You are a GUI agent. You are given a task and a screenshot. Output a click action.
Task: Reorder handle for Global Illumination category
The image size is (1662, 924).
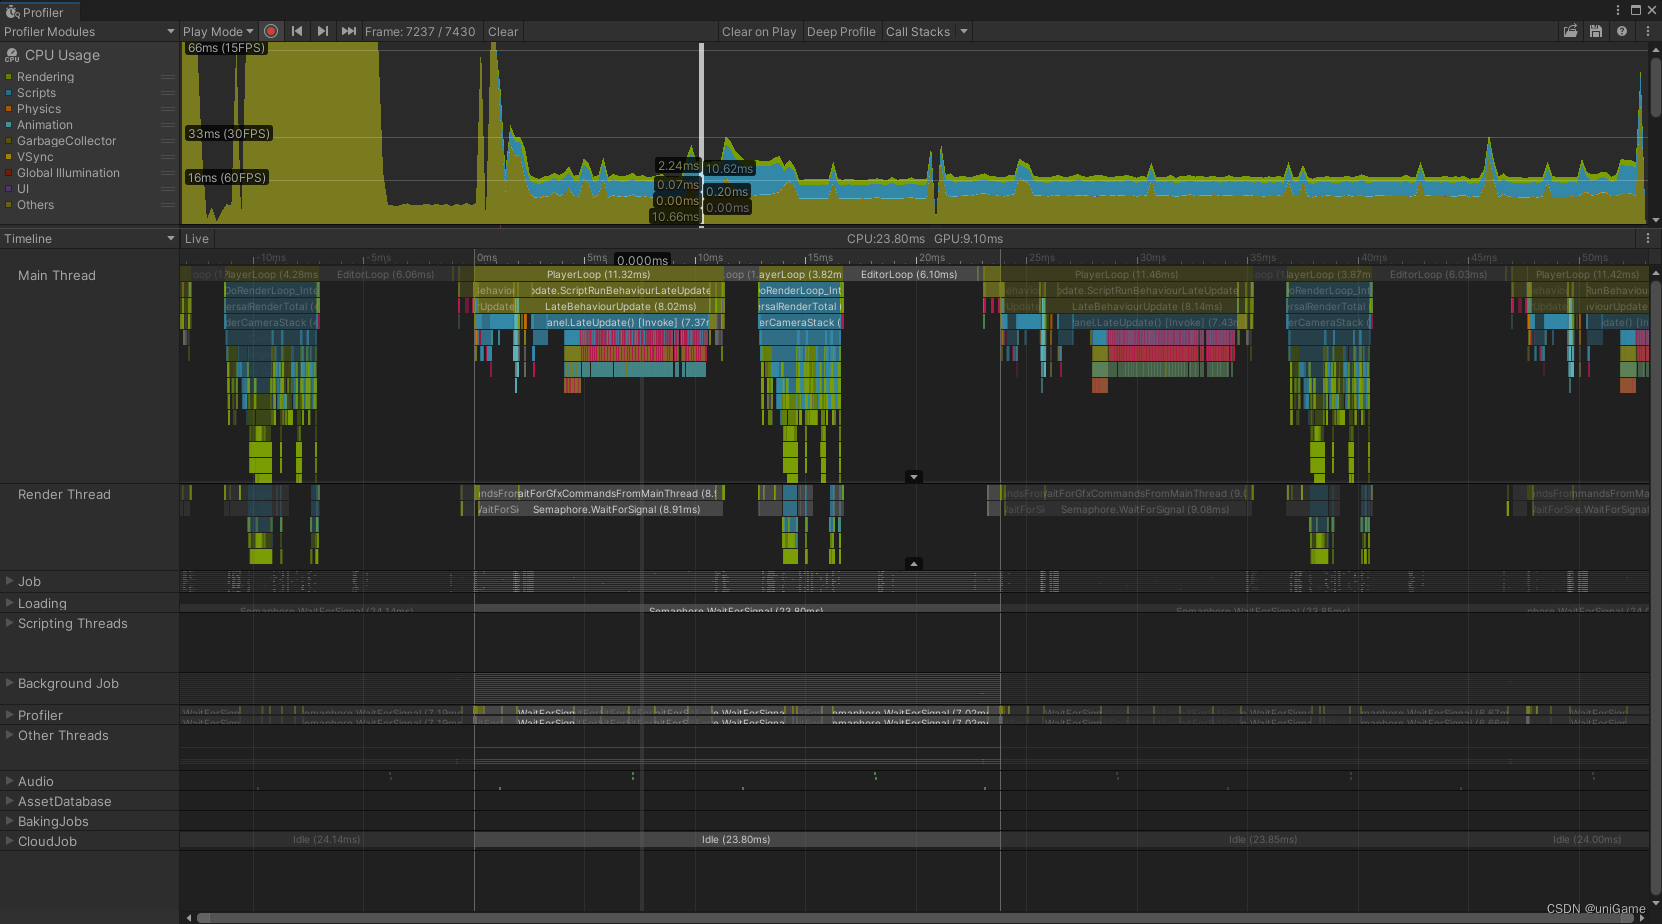click(167, 173)
